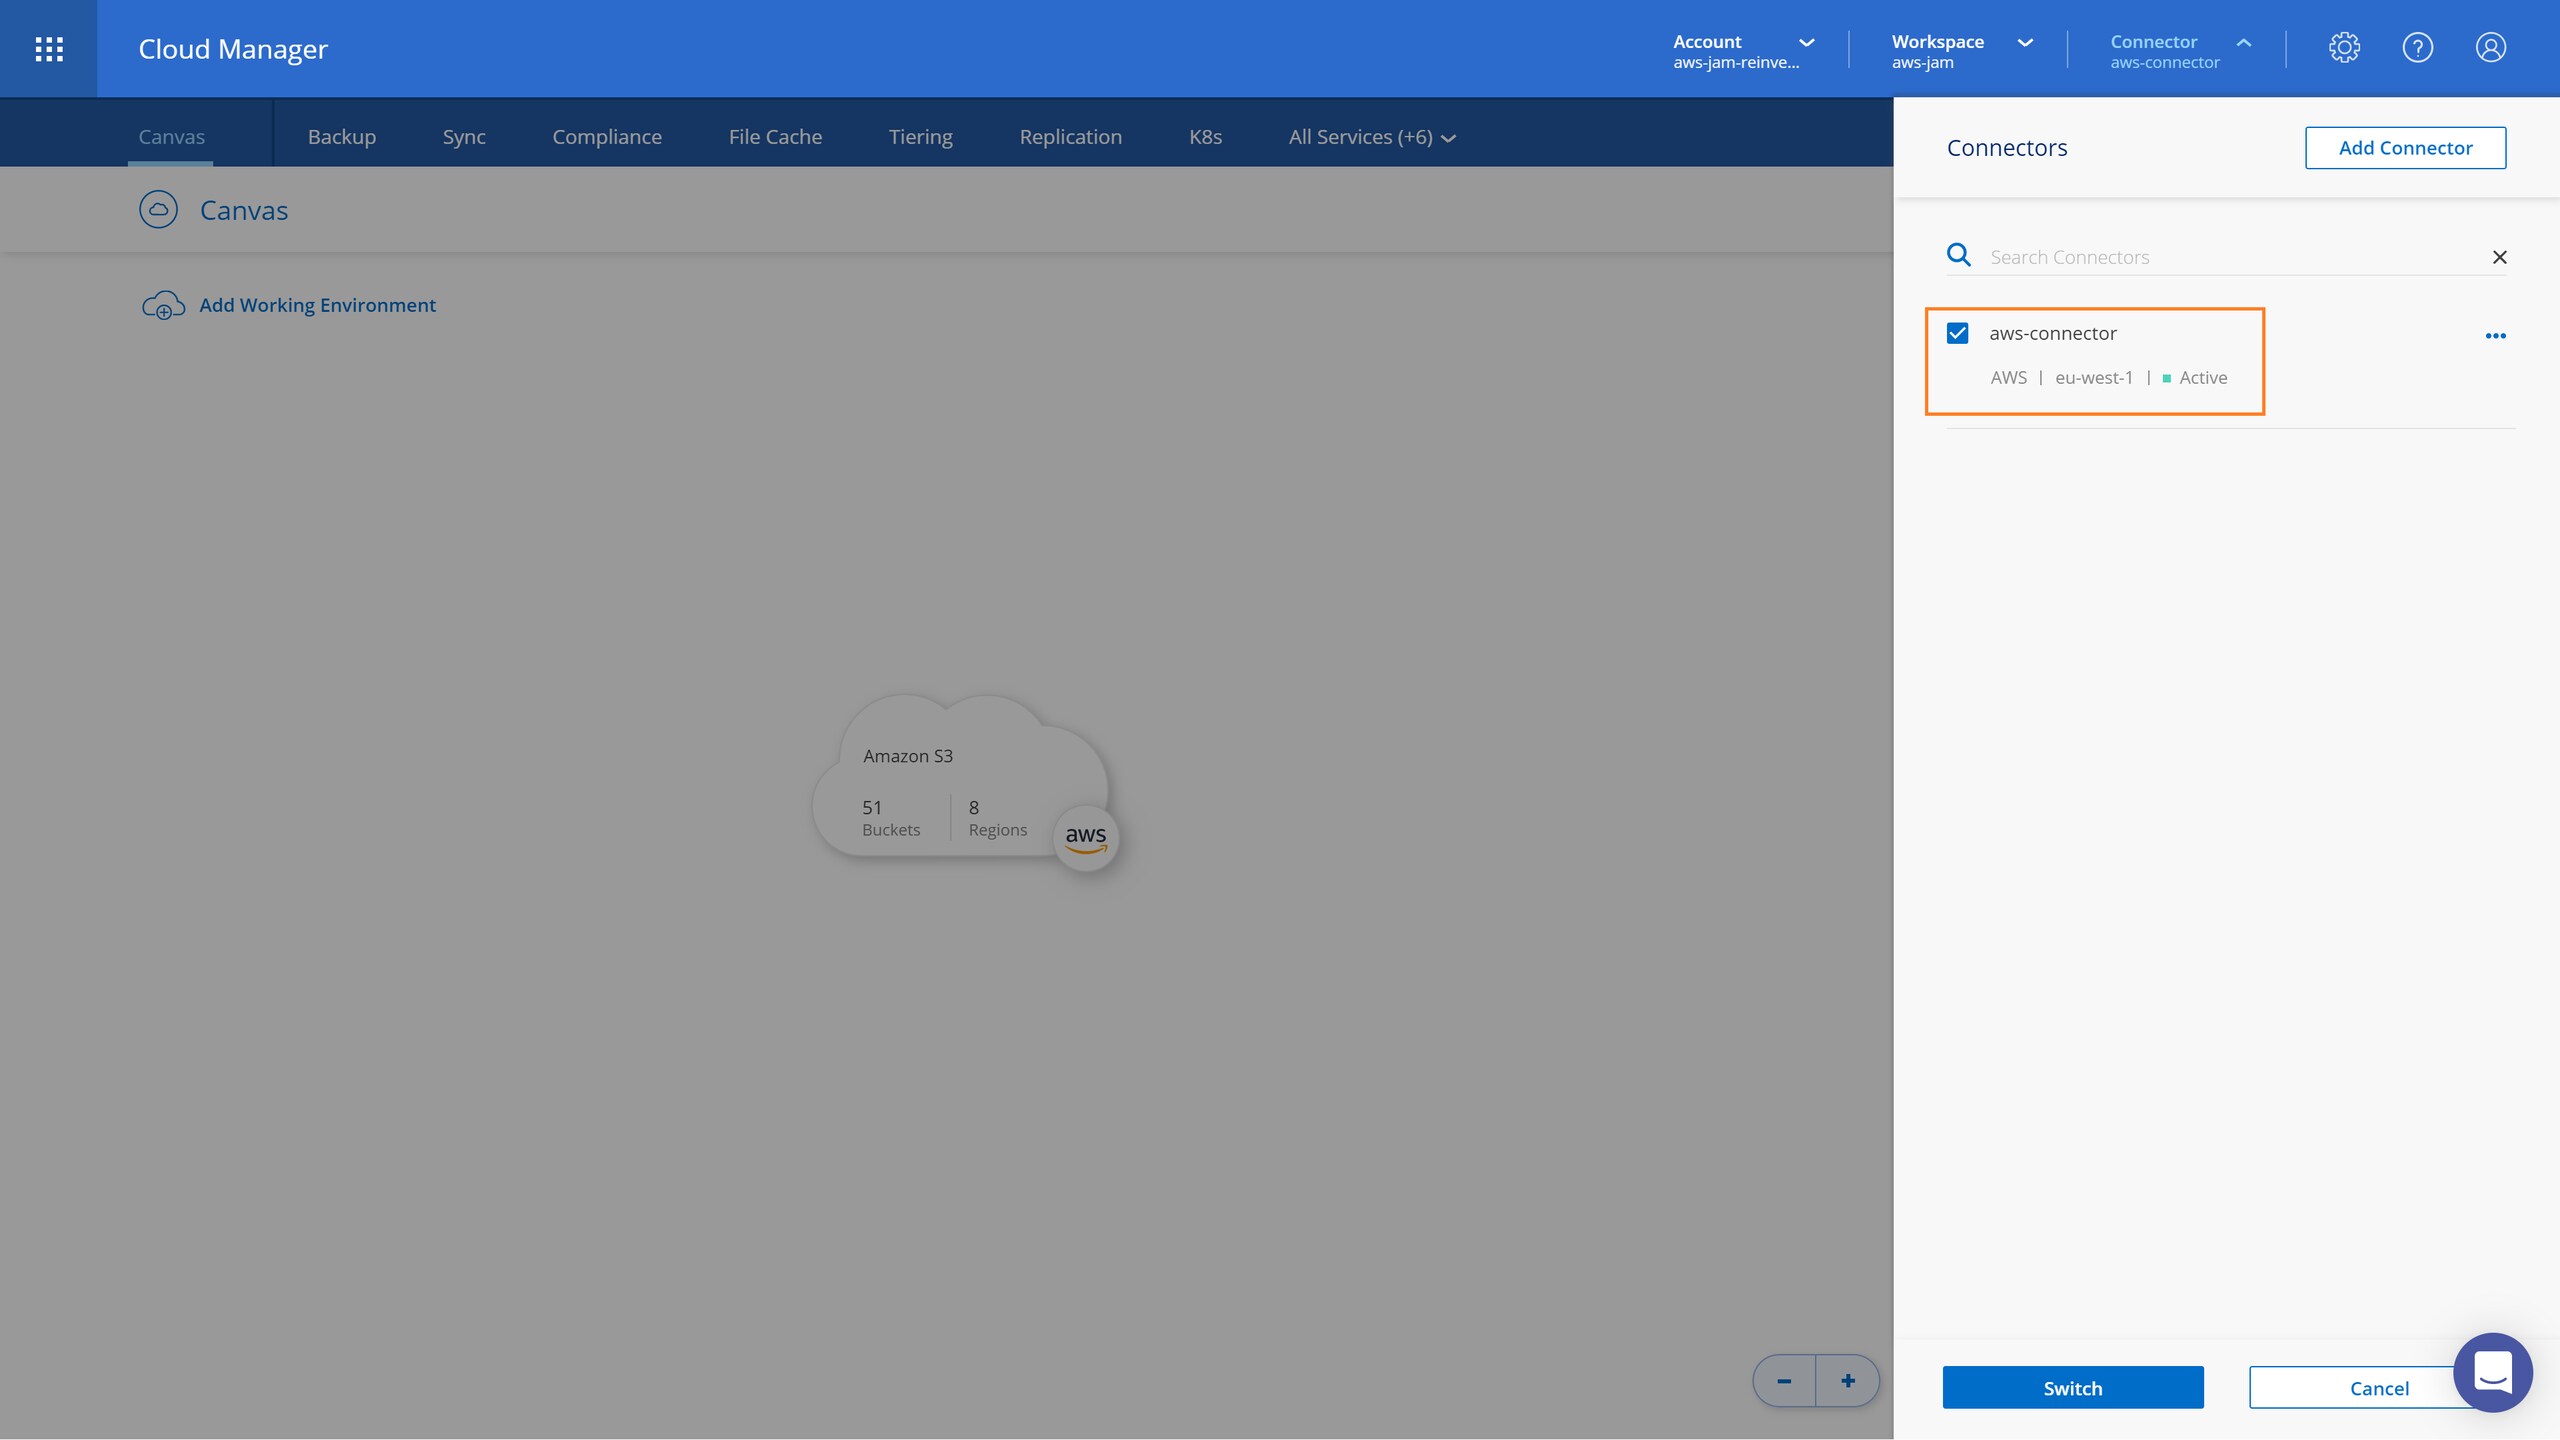Open the app grid launcher icon
The width and height of the screenshot is (2560, 1440).
49,49
